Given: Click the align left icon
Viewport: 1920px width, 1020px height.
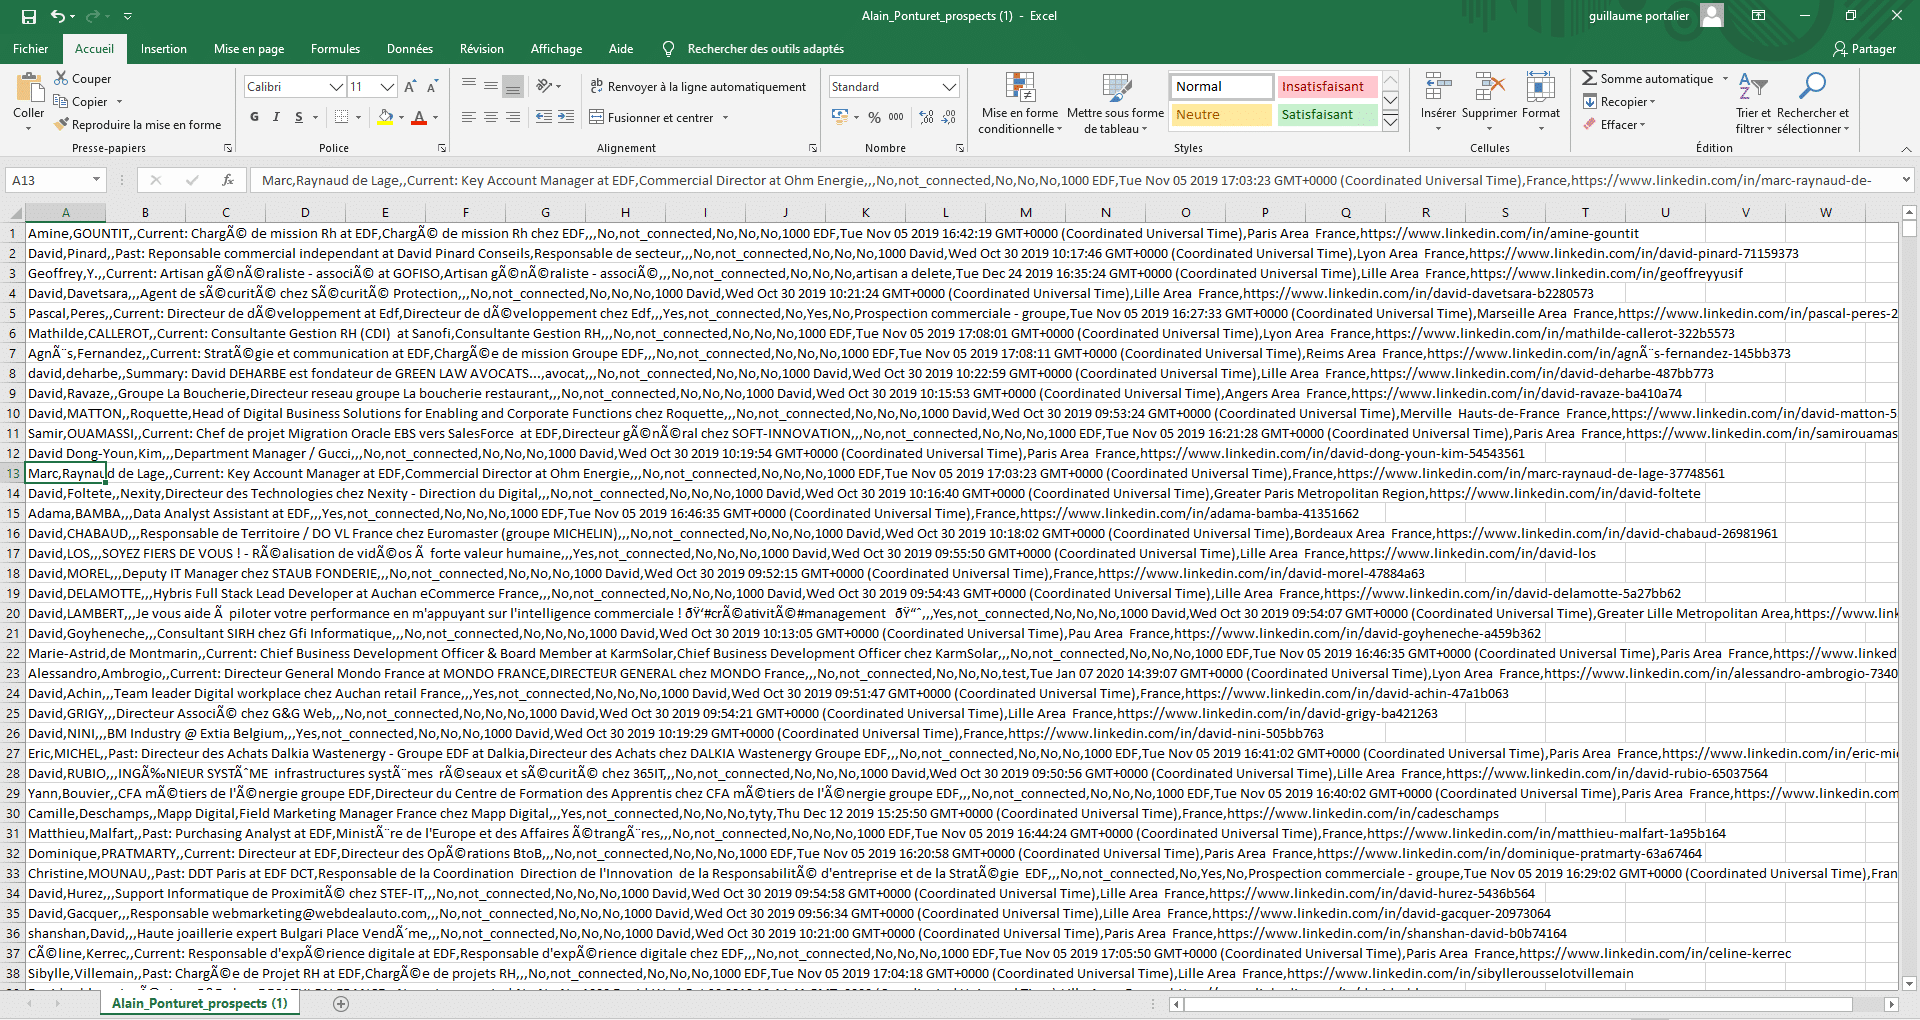Looking at the screenshot, I should (x=468, y=117).
